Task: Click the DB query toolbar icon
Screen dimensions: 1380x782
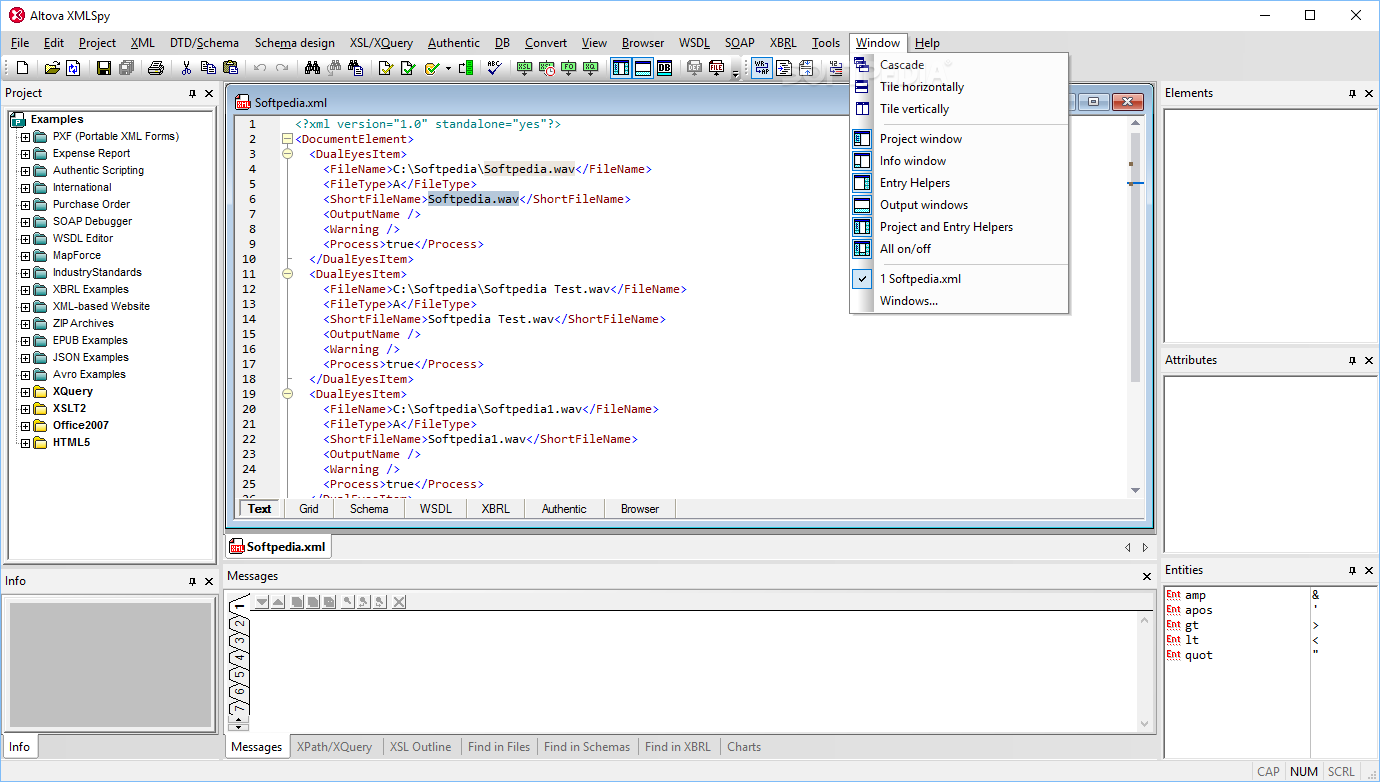Action: (x=664, y=68)
